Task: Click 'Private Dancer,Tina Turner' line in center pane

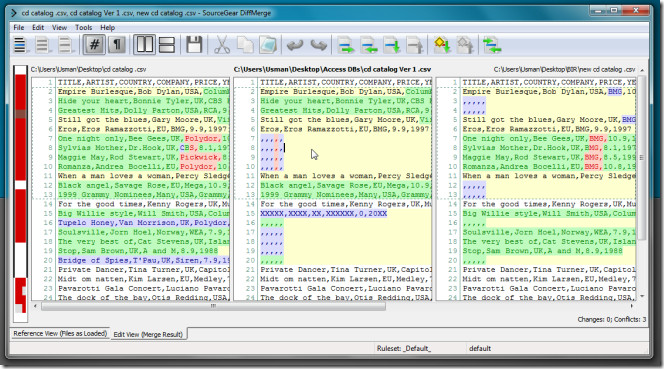Action: point(346,270)
